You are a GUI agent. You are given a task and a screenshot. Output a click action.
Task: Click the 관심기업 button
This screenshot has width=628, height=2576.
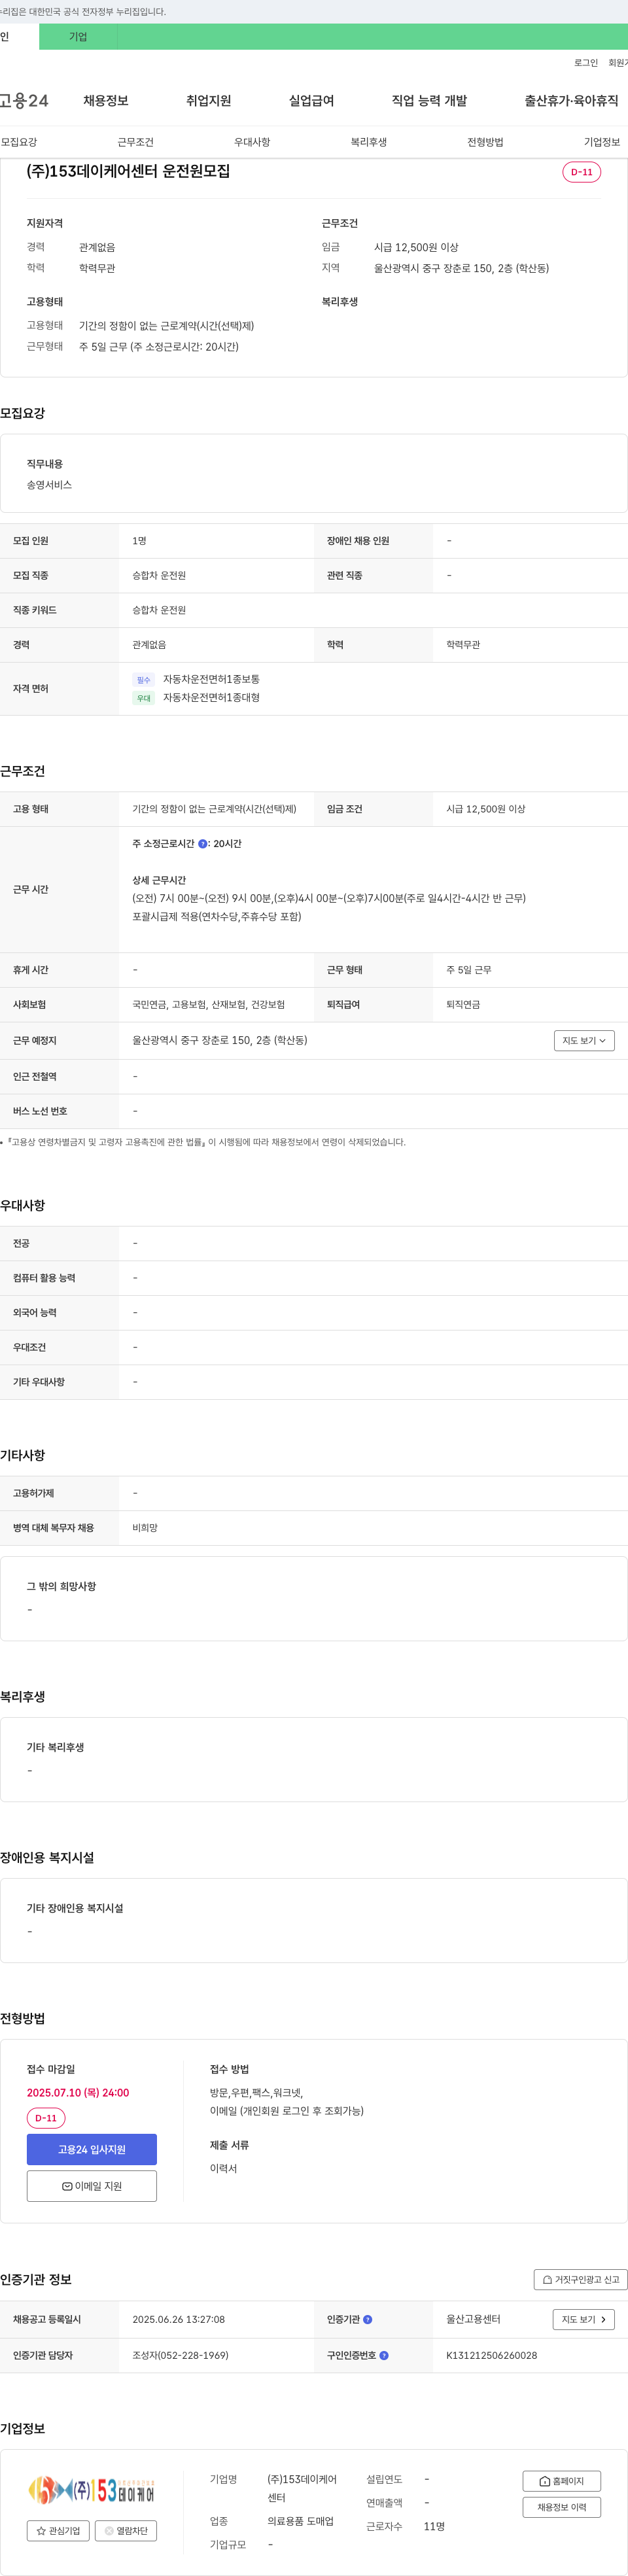58,2531
